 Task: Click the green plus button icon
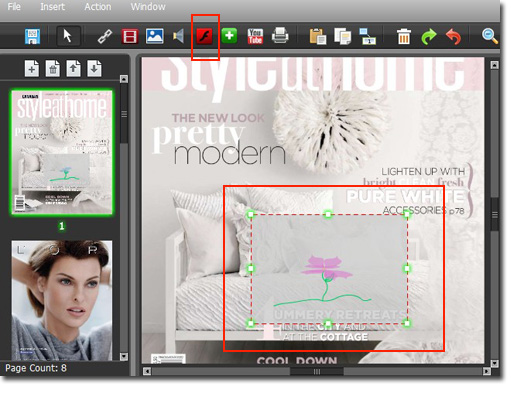[x=229, y=36]
